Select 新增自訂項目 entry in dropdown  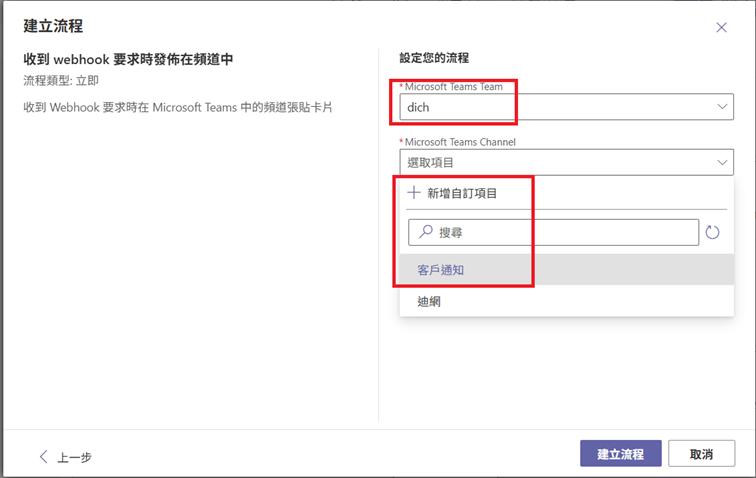point(462,193)
